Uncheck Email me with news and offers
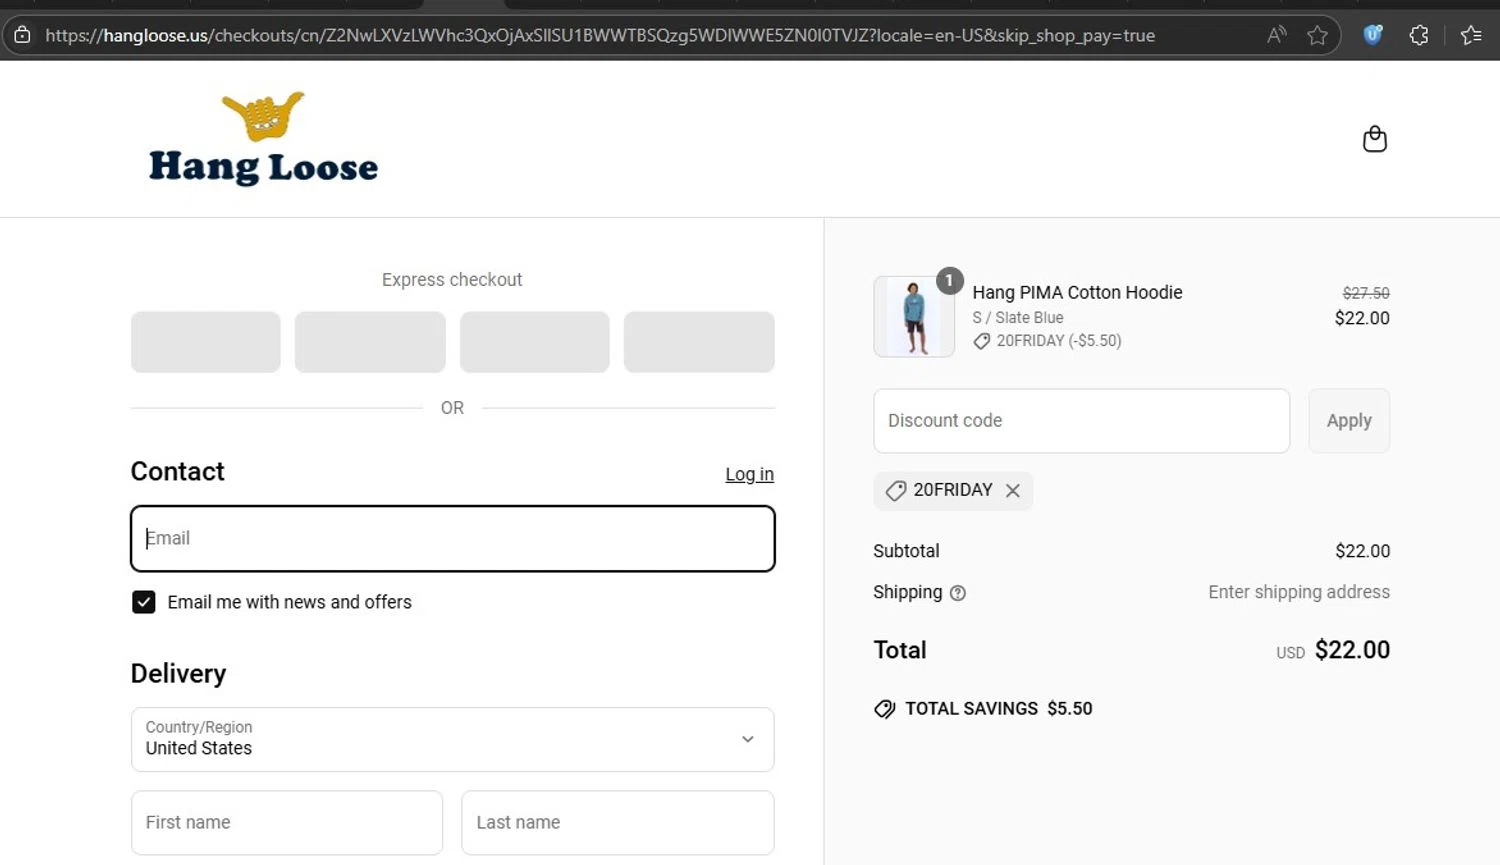The height and width of the screenshot is (865, 1500). (x=144, y=602)
